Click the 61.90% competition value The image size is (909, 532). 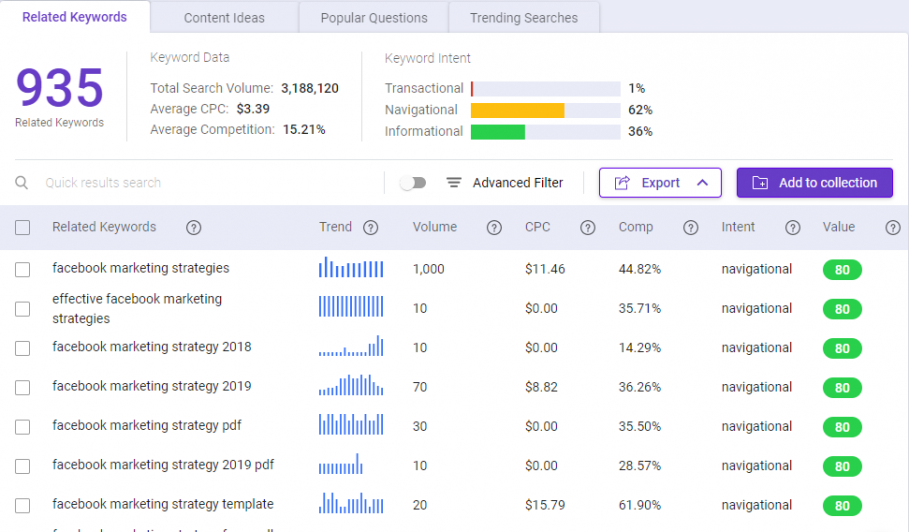coord(639,505)
